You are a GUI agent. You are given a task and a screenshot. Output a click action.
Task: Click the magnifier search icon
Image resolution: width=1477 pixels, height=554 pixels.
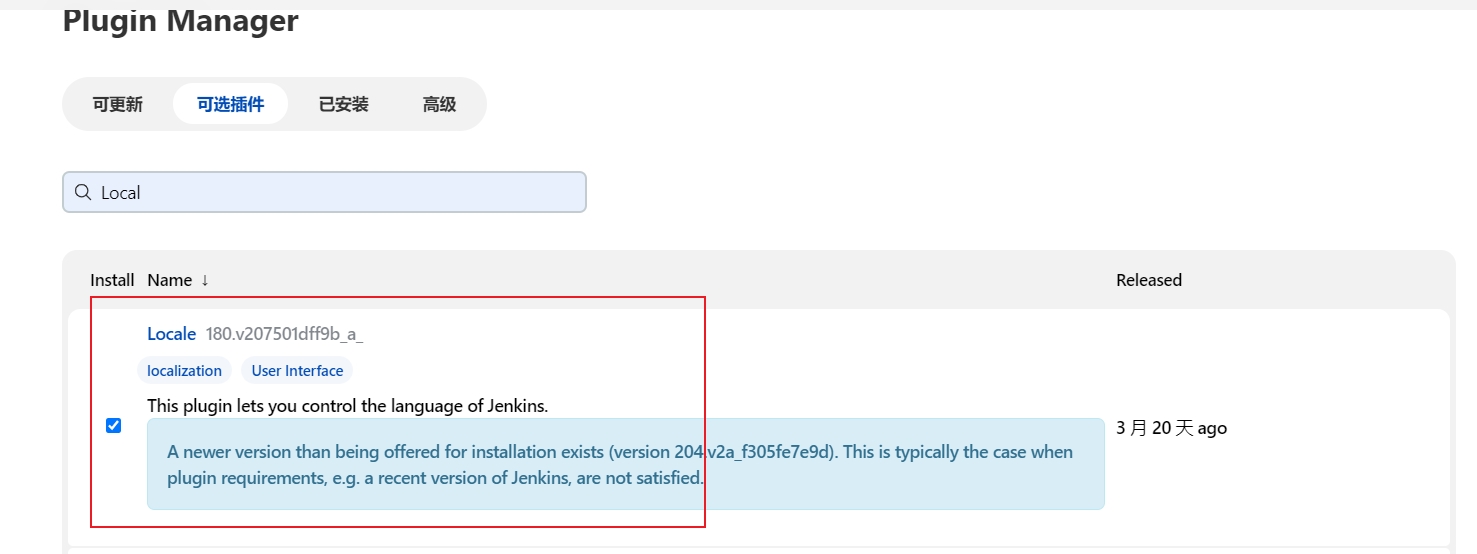point(83,192)
